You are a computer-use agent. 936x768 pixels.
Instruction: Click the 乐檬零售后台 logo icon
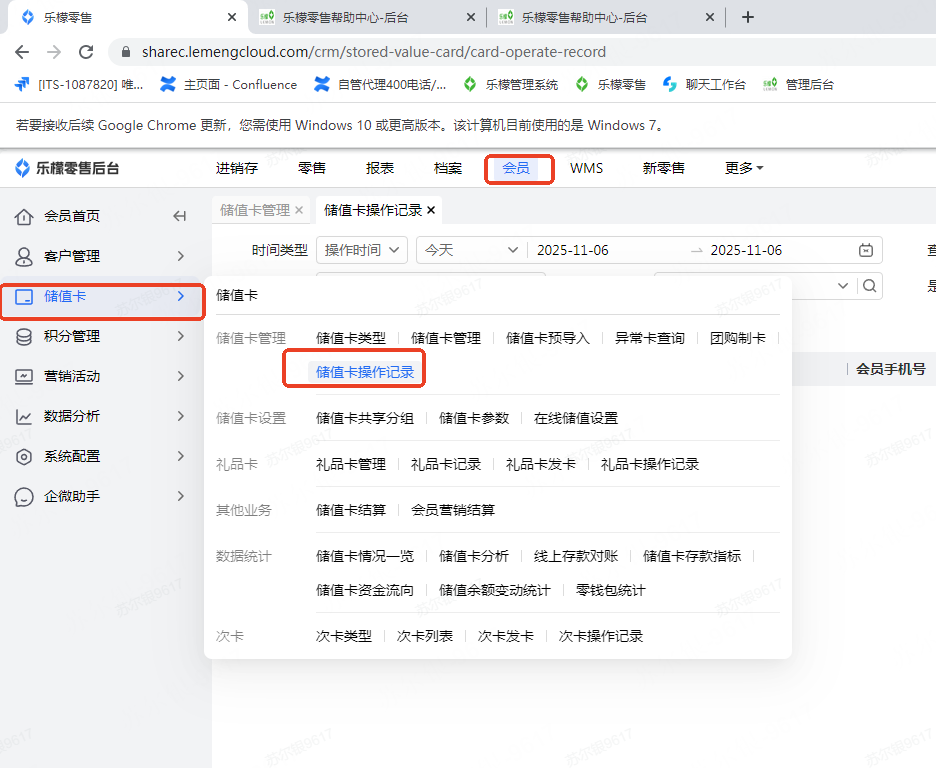(22, 168)
